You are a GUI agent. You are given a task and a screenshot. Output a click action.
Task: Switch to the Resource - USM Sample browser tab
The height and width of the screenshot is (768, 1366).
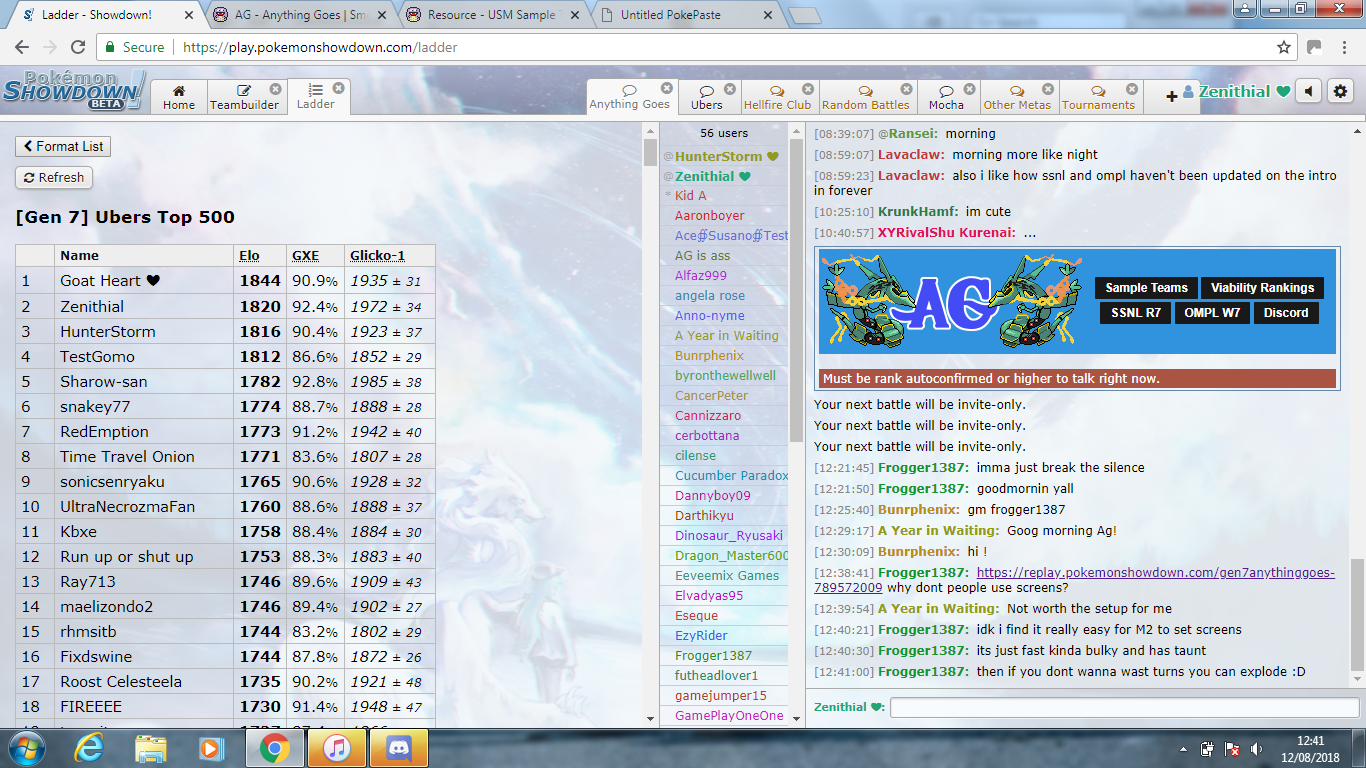coord(493,15)
